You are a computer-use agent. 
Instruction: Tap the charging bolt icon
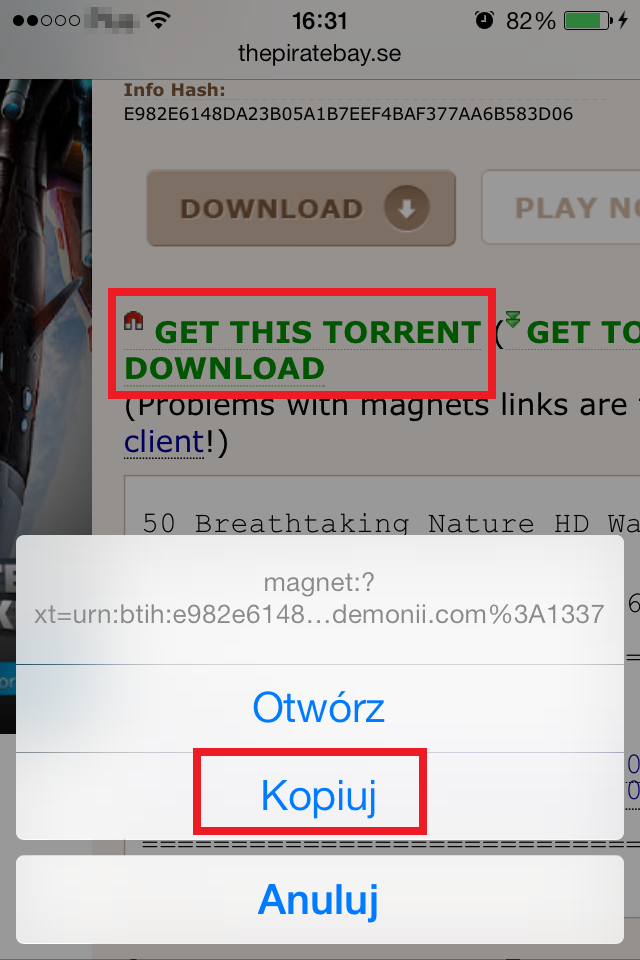pos(623,20)
